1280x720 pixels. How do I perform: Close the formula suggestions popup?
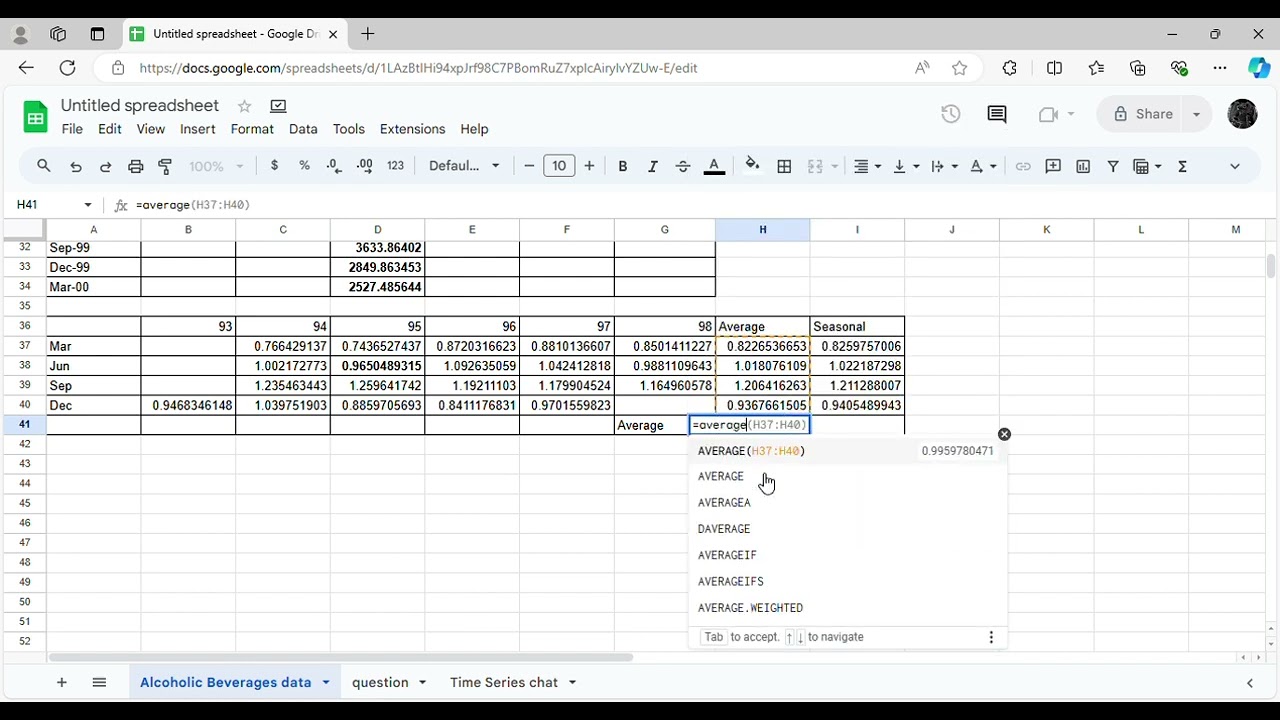(1004, 434)
